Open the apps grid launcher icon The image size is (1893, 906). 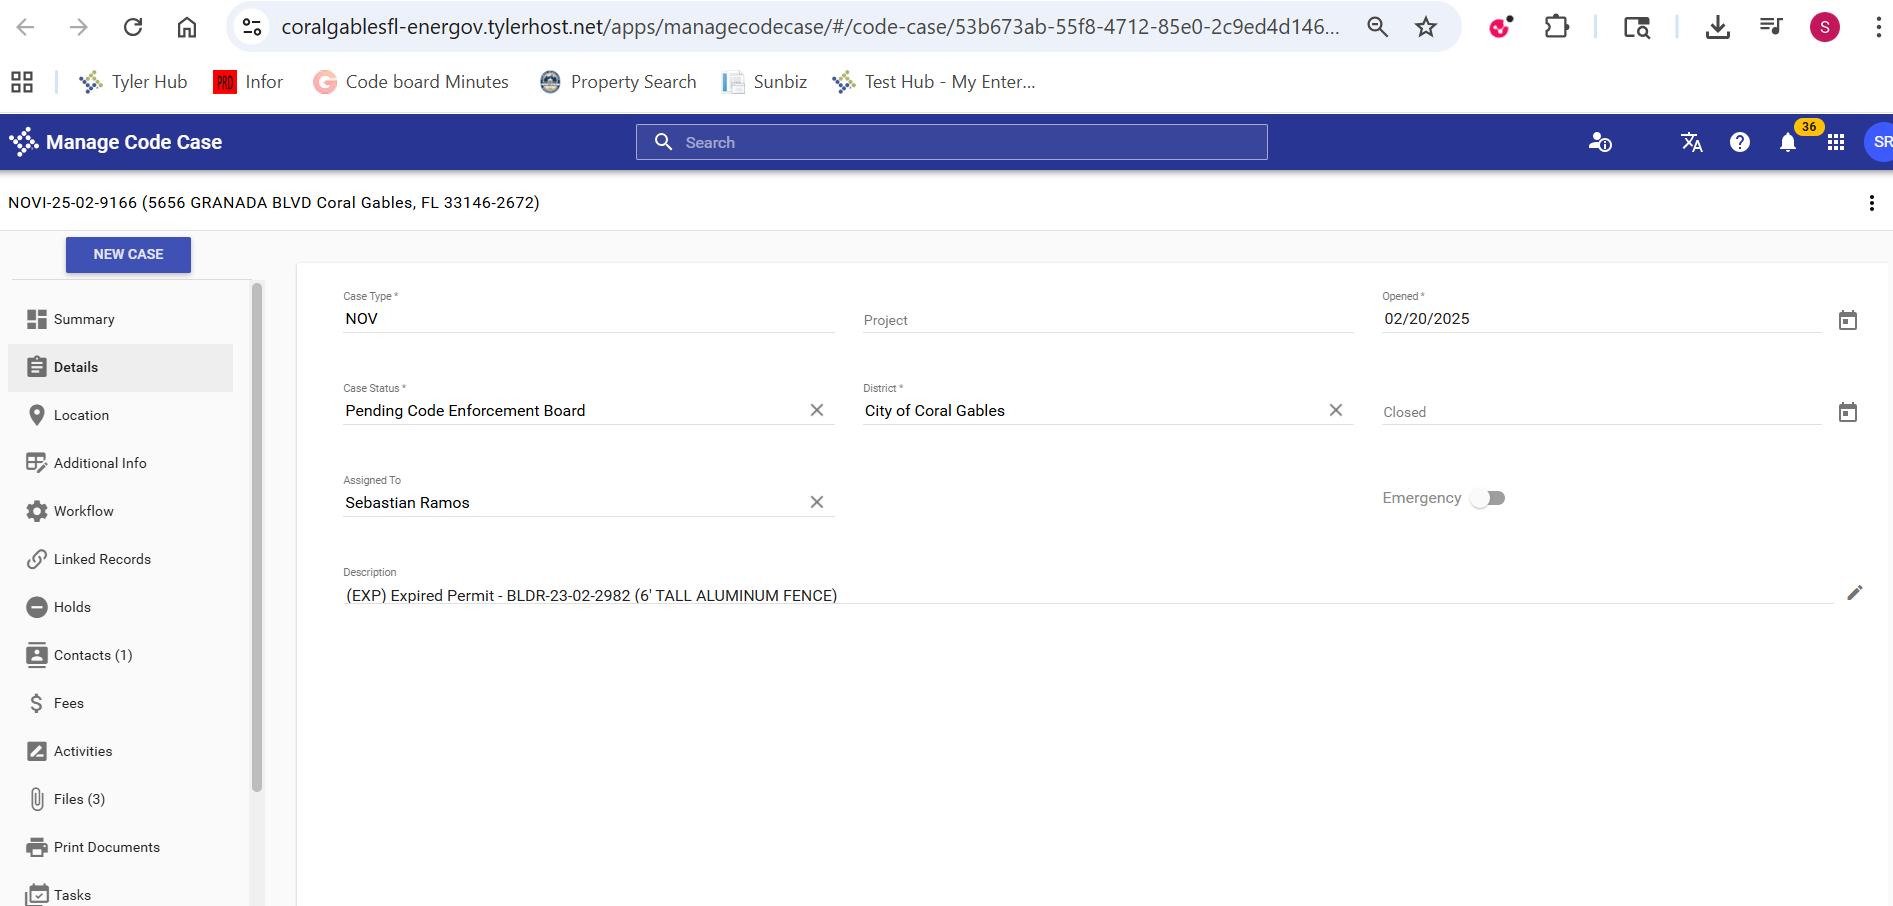coord(1836,143)
